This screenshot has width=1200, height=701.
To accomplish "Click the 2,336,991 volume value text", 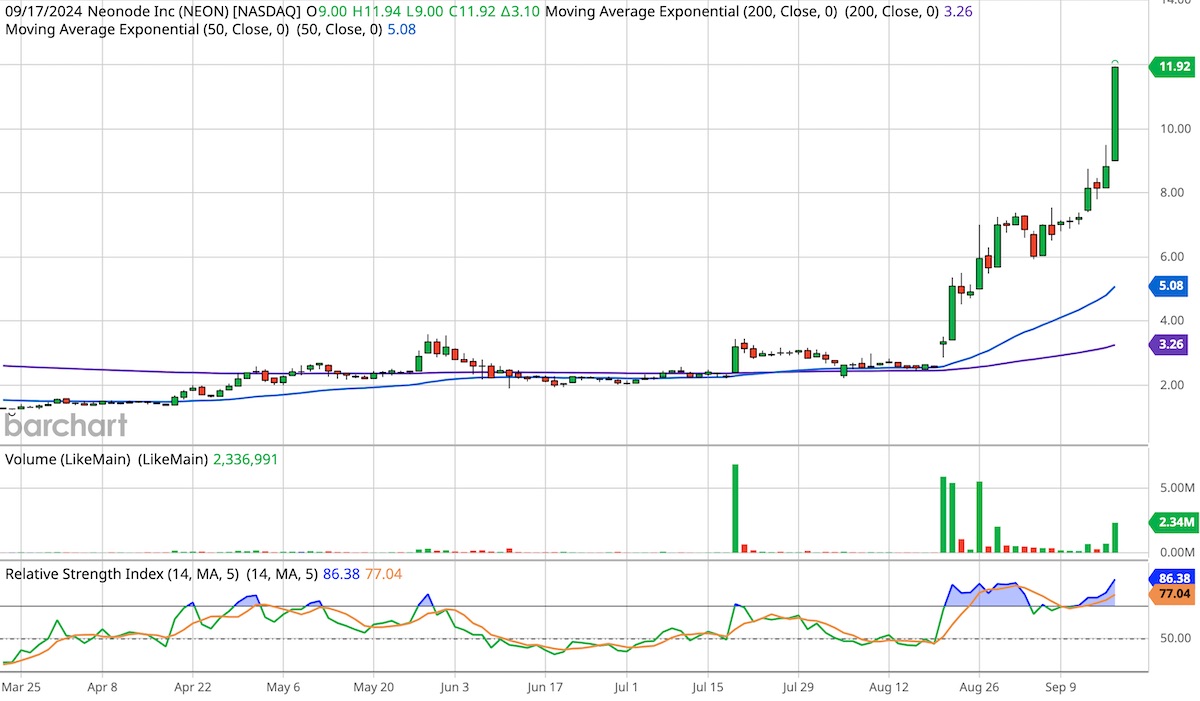I will click(x=244, y=459).
